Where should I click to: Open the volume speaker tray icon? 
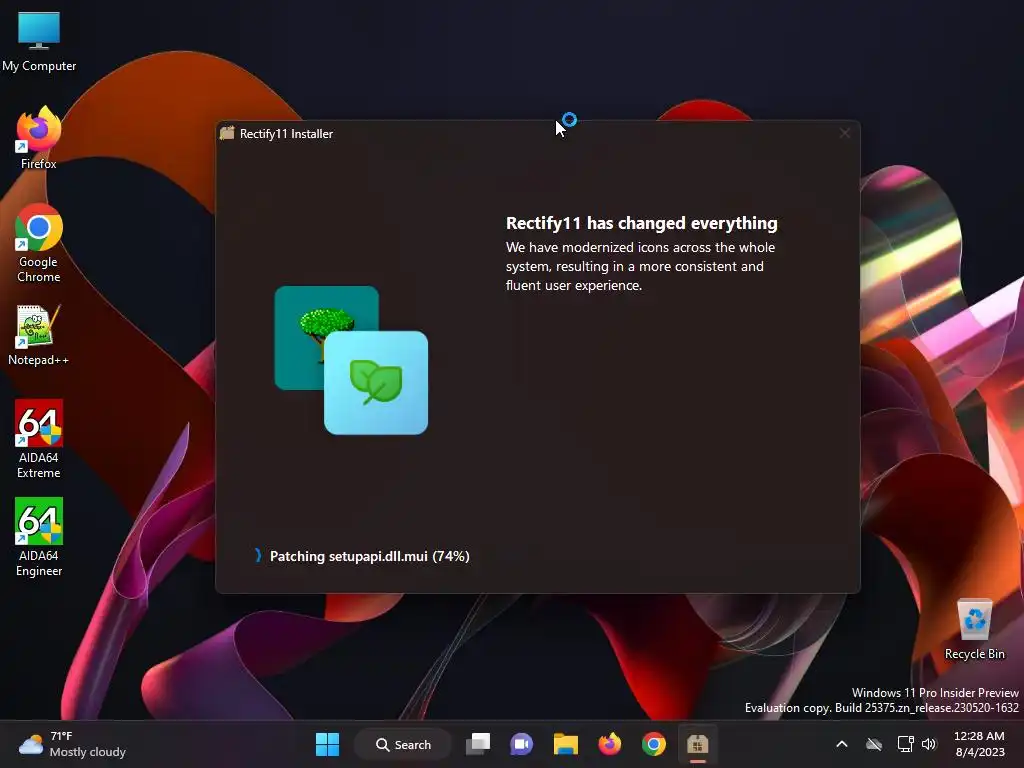(929, 744)
